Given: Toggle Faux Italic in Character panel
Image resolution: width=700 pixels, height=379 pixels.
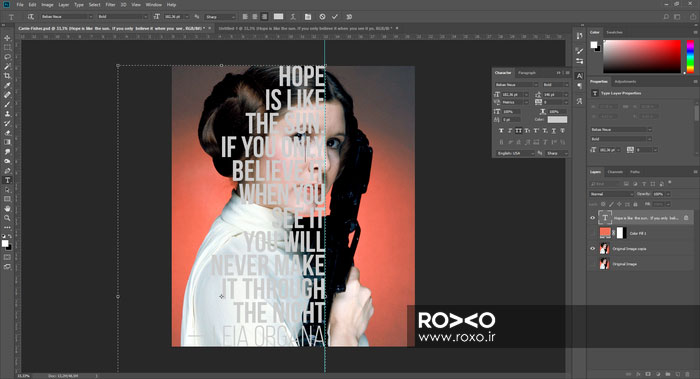Looking at the screenshot, I should [x=510, y=131].
